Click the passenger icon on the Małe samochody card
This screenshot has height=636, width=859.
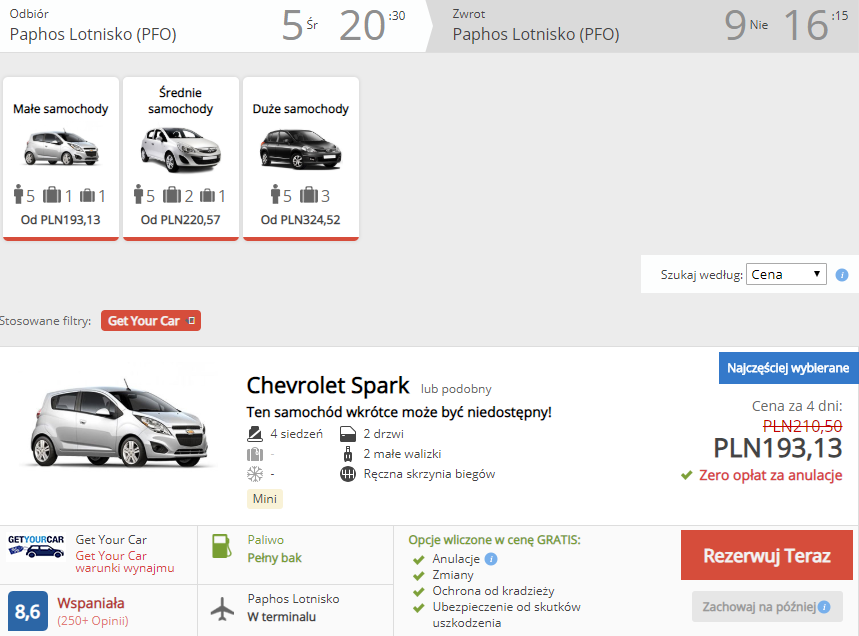click(x=19, y=194)
